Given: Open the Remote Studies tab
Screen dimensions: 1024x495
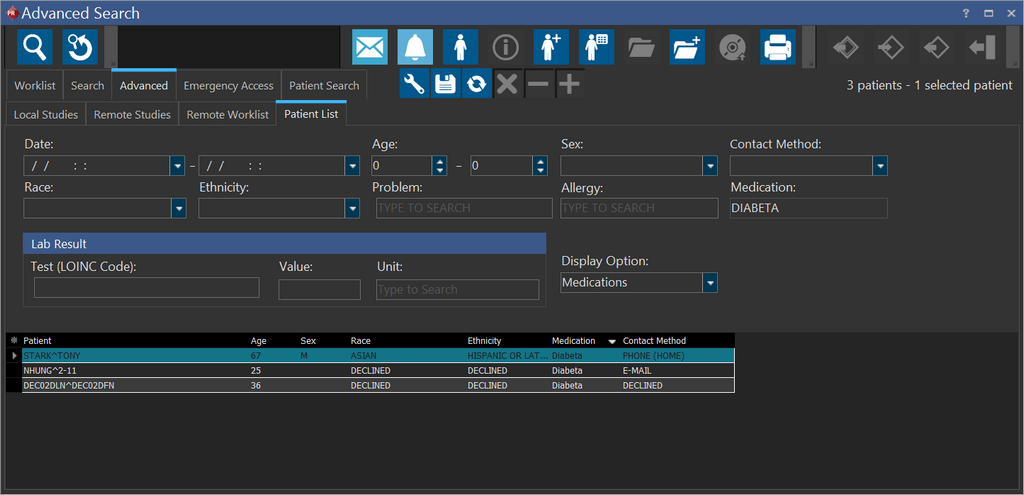Looking at the screenshot, I should pyautogui.click(x=132, y=115).
